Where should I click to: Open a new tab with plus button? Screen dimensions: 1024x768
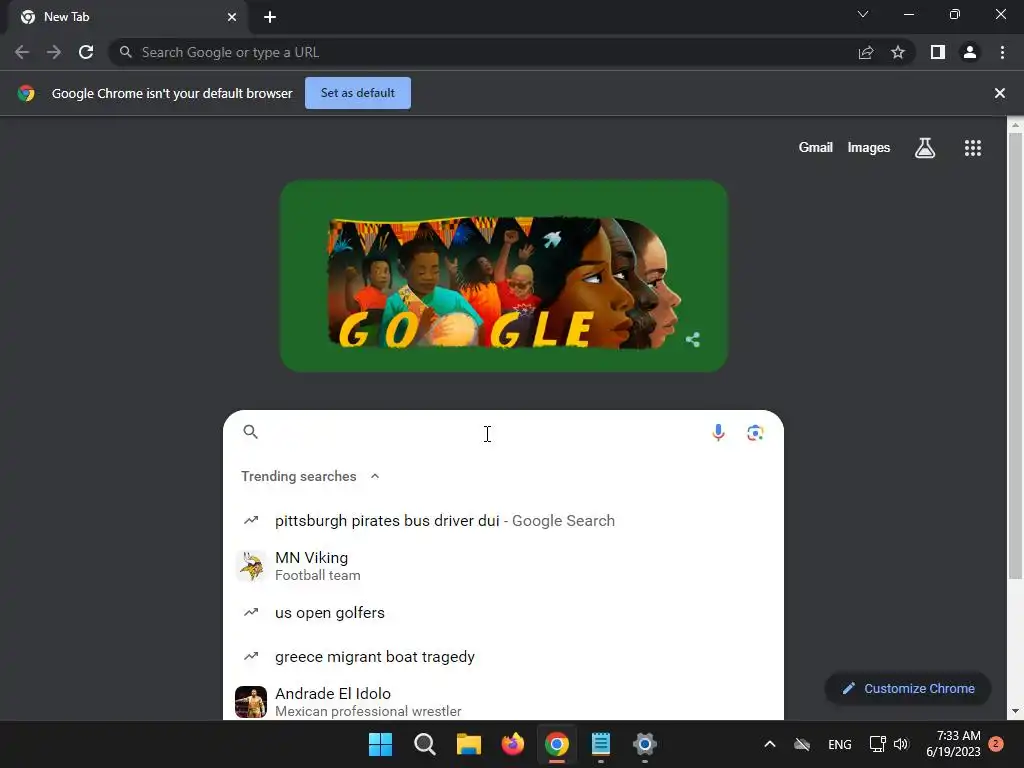(x=270, y=17)
